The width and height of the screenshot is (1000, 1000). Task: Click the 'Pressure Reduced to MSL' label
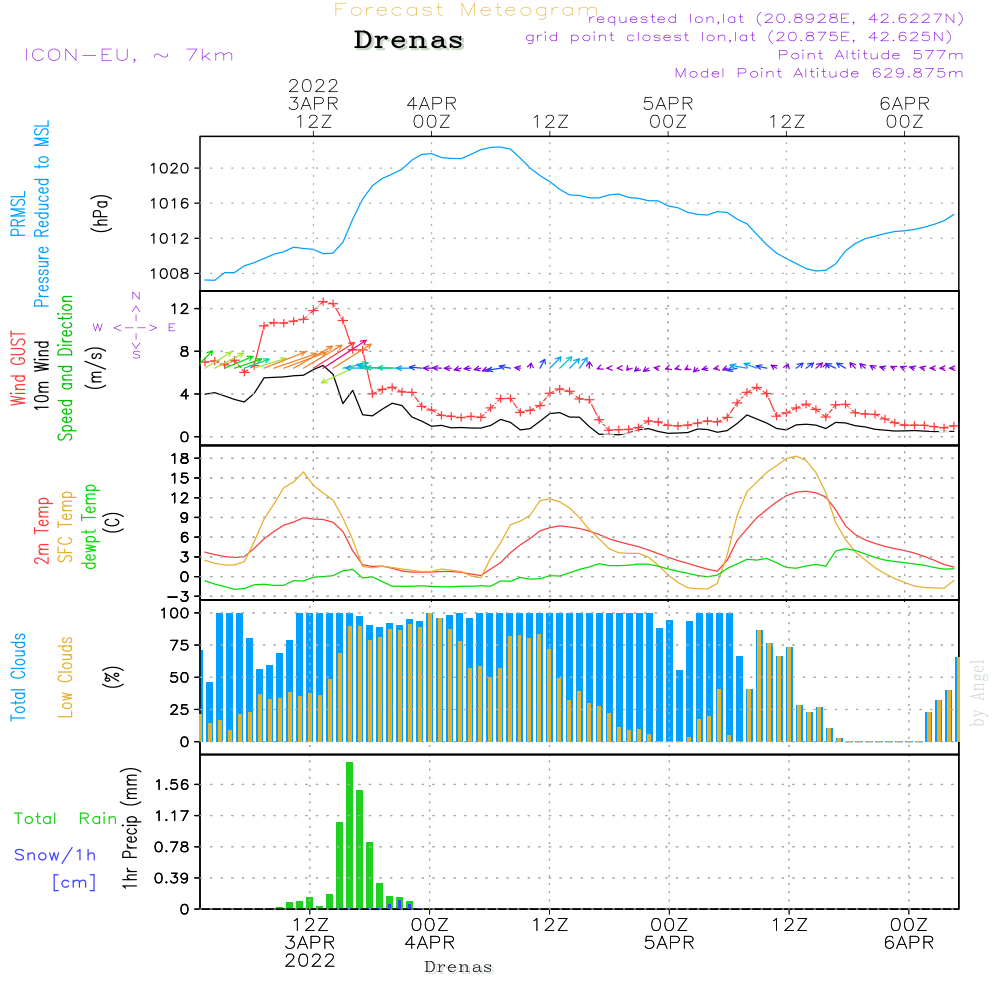41,214
